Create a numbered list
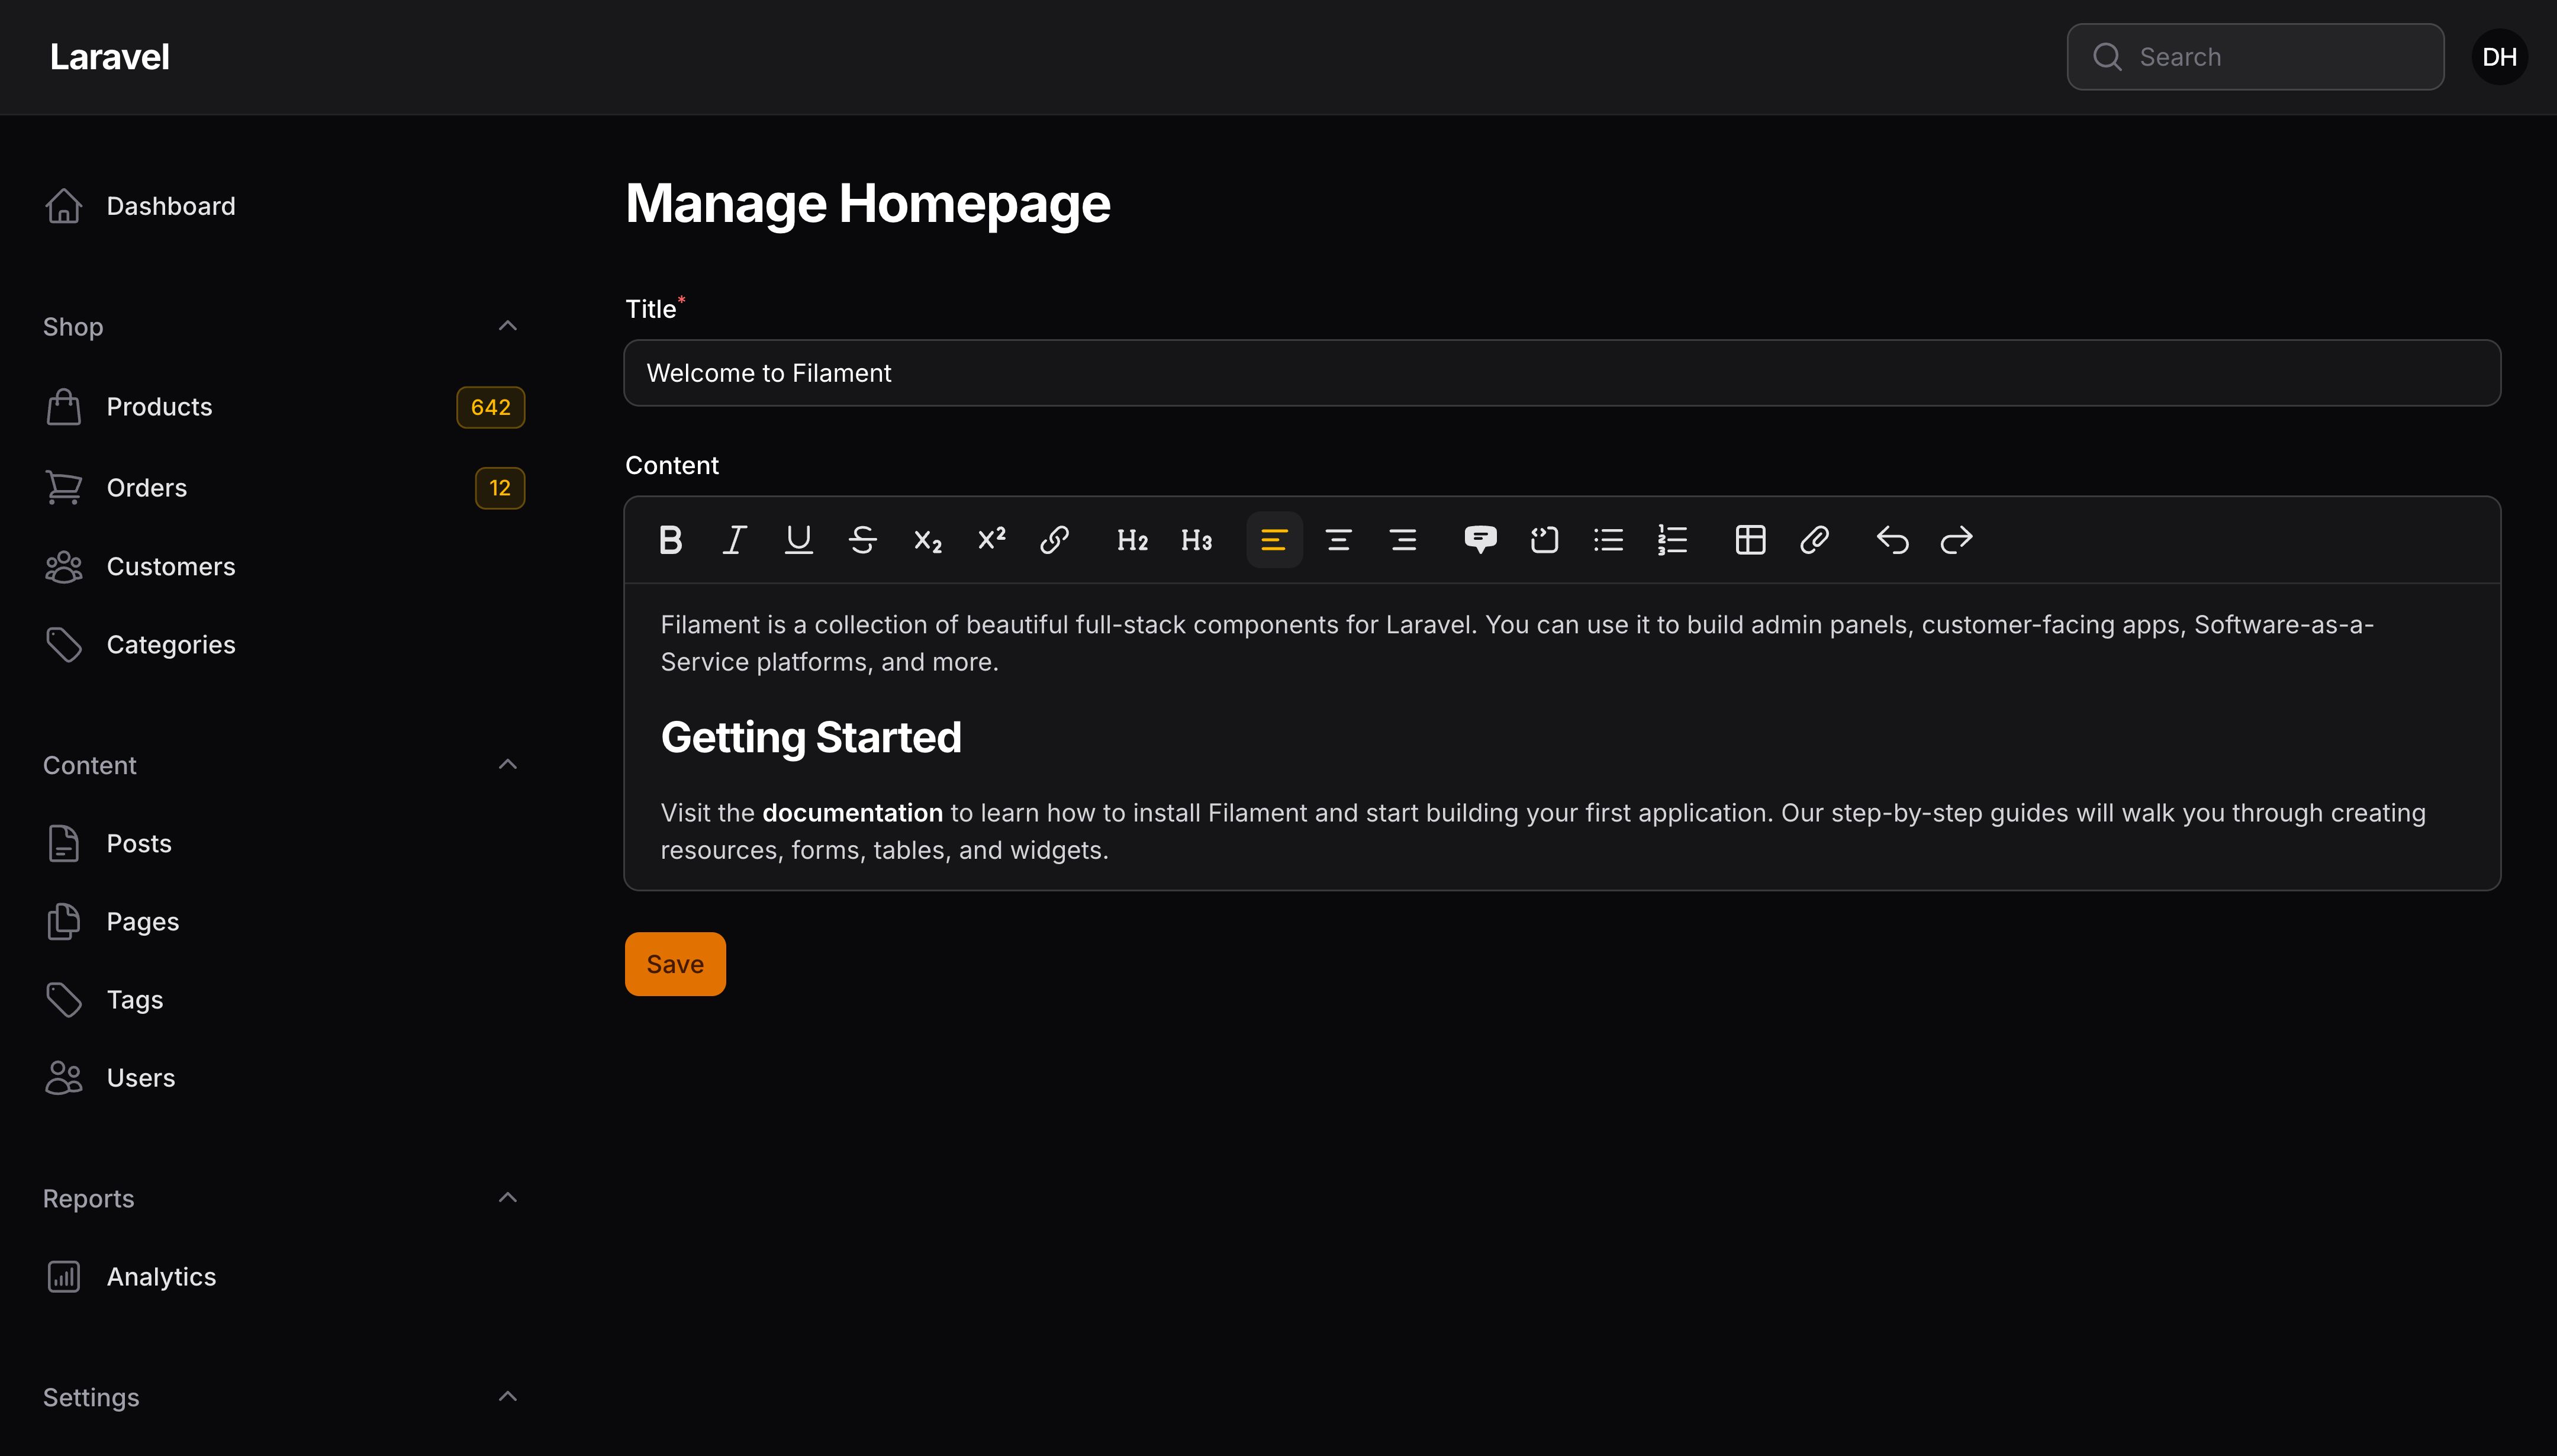 tap(1672, 540)
